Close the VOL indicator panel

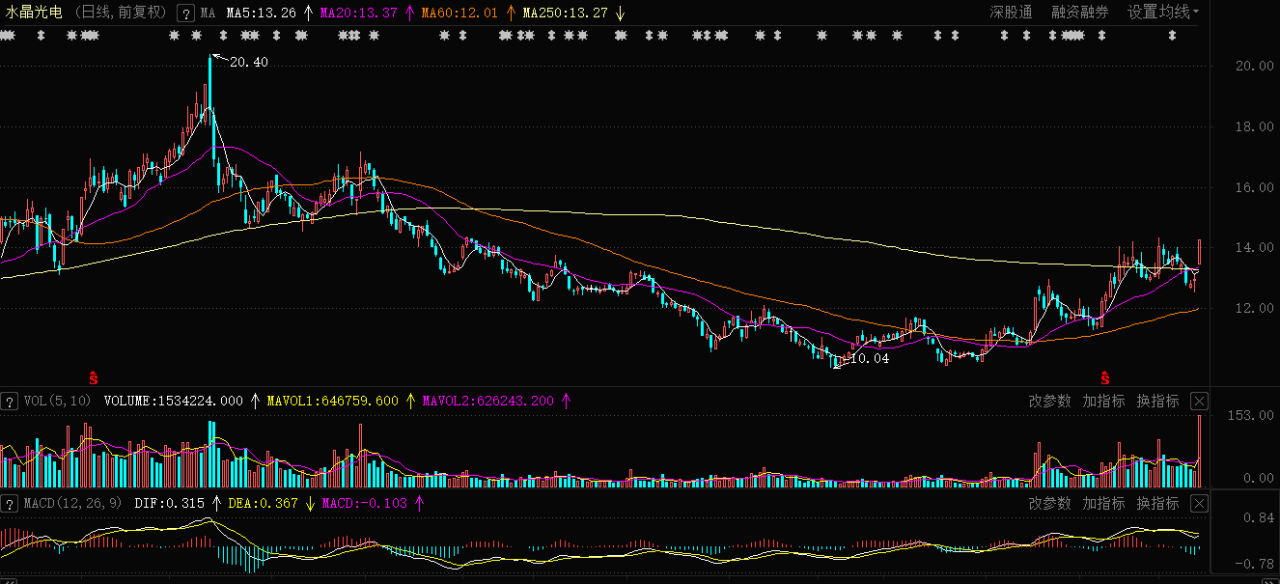pos(1199,401)
